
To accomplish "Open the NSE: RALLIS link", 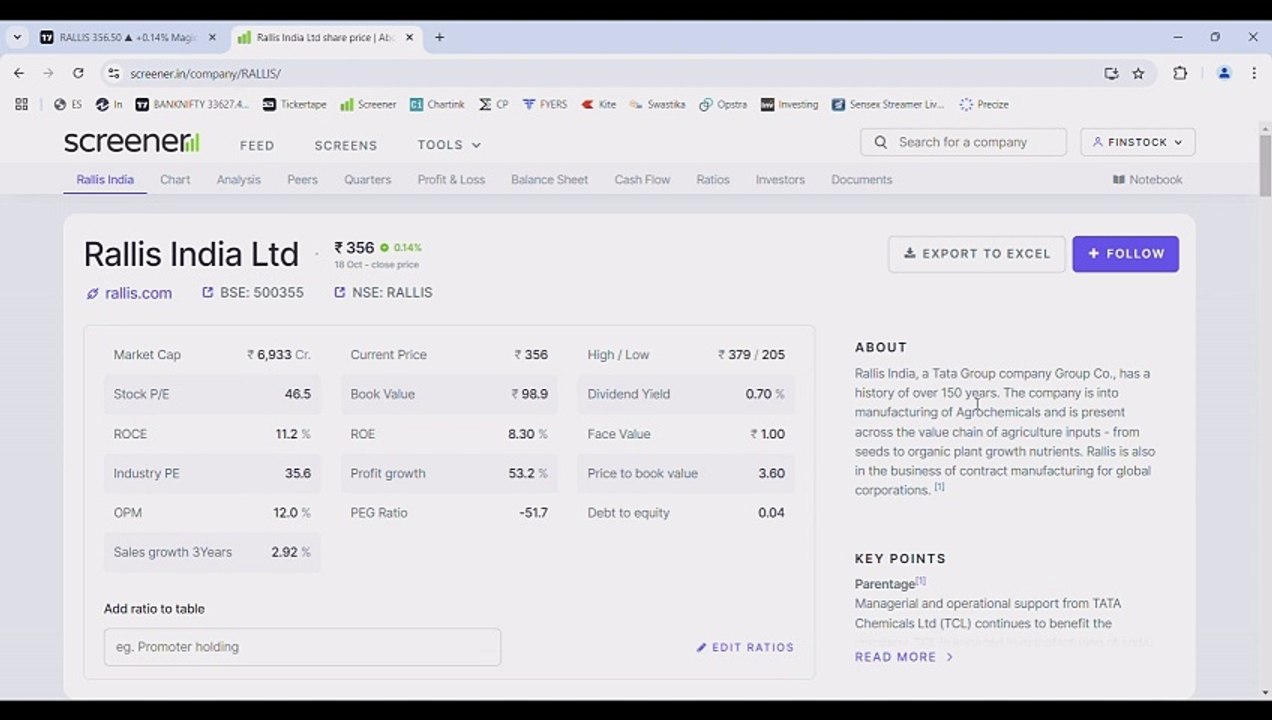I will pos(384,292).
